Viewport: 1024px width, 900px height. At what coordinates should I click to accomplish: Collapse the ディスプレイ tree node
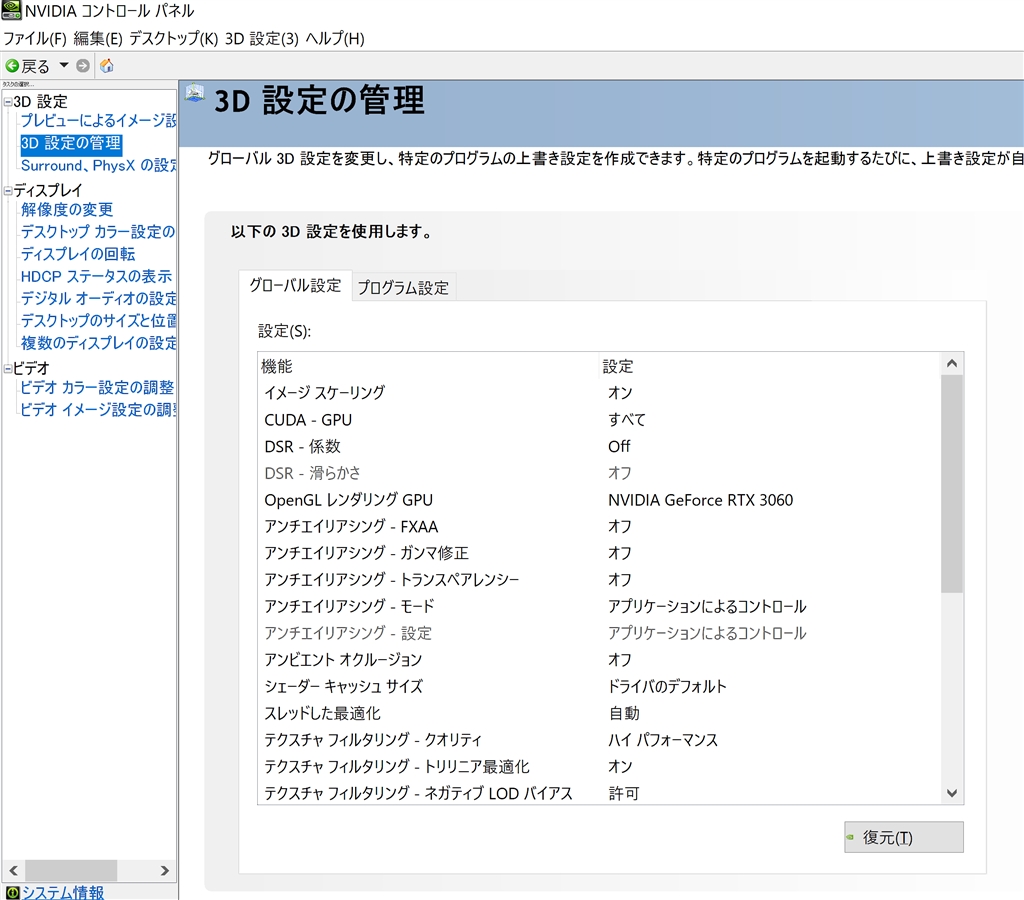8,191
